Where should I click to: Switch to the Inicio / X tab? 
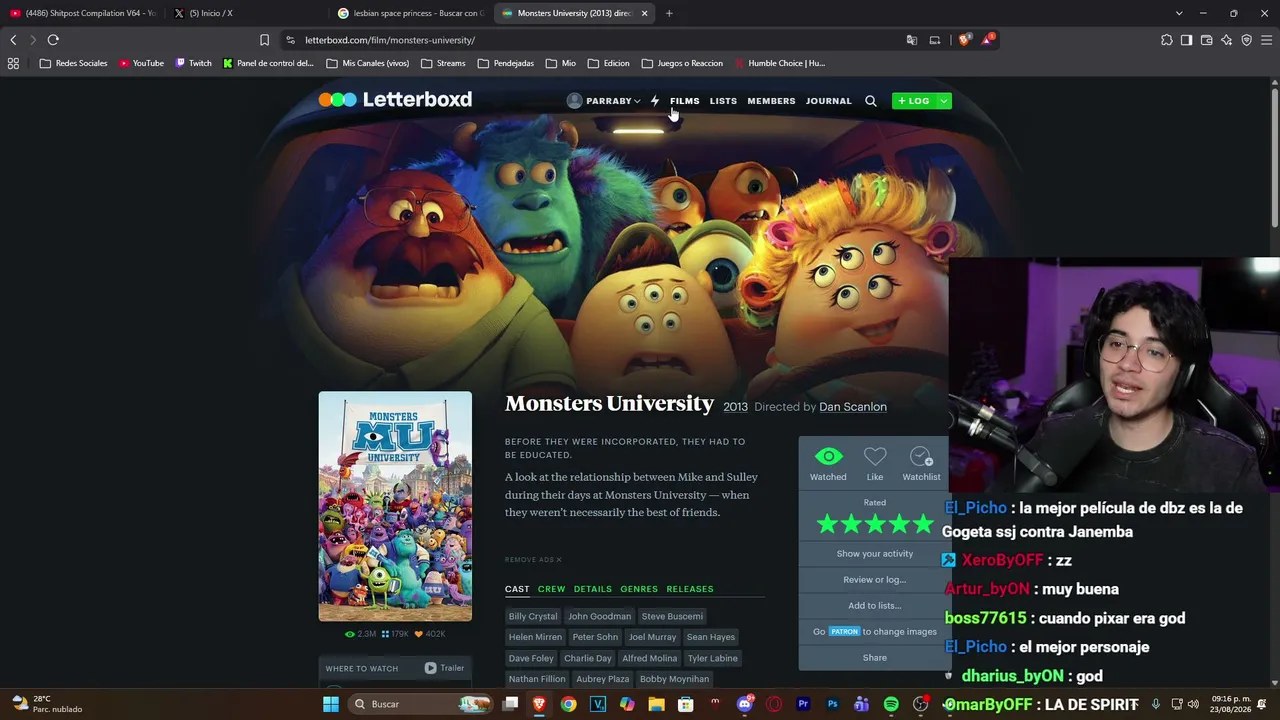tap(245, 13)
